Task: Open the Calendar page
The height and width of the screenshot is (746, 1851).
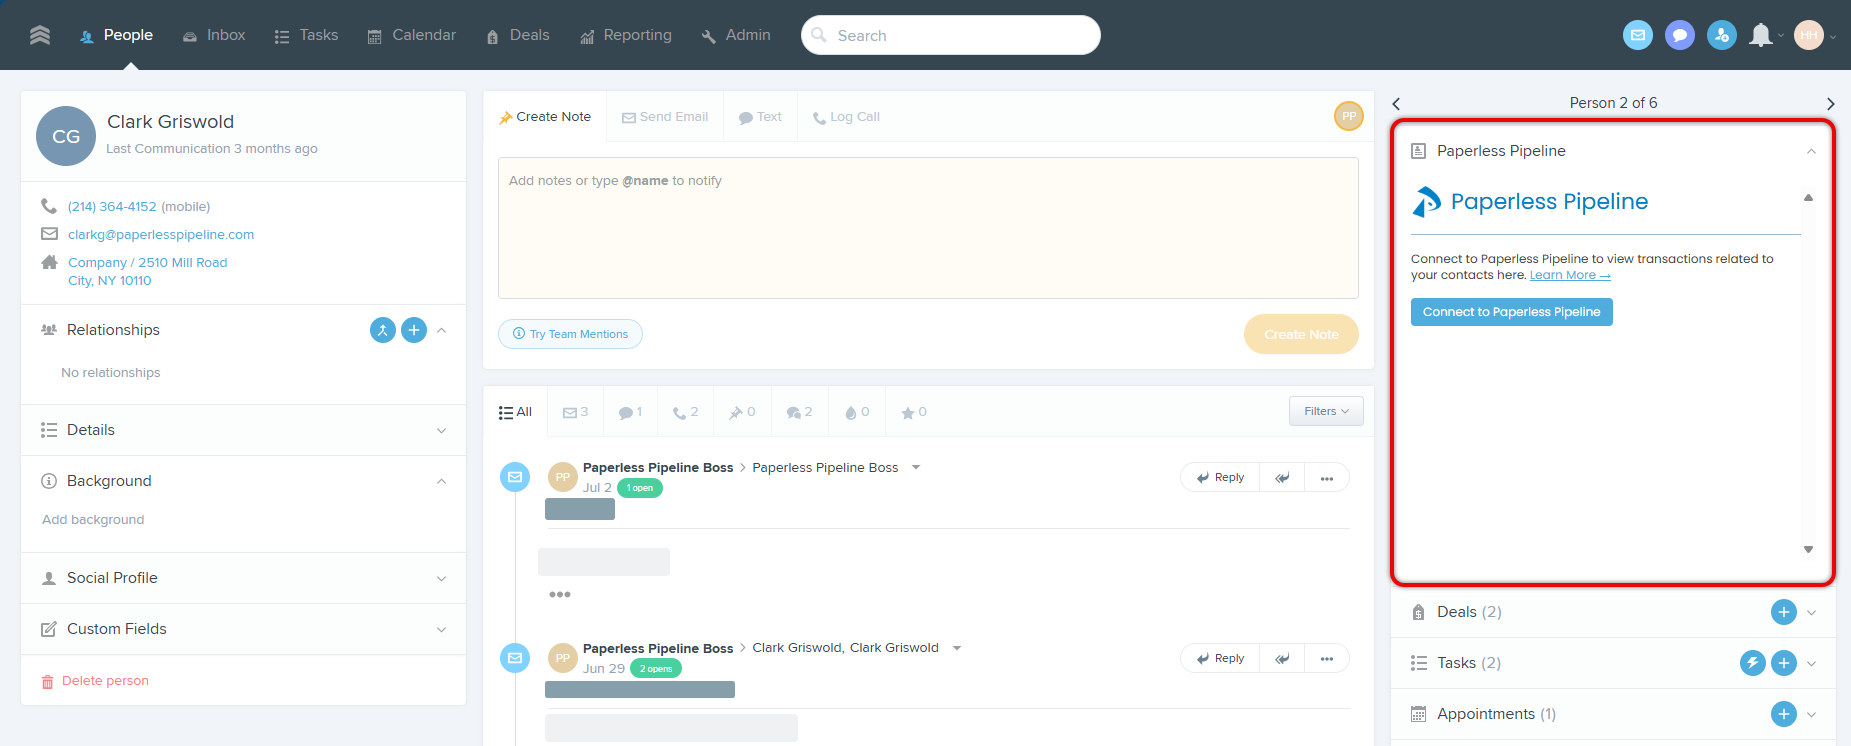Action: [x=411, y=35]
